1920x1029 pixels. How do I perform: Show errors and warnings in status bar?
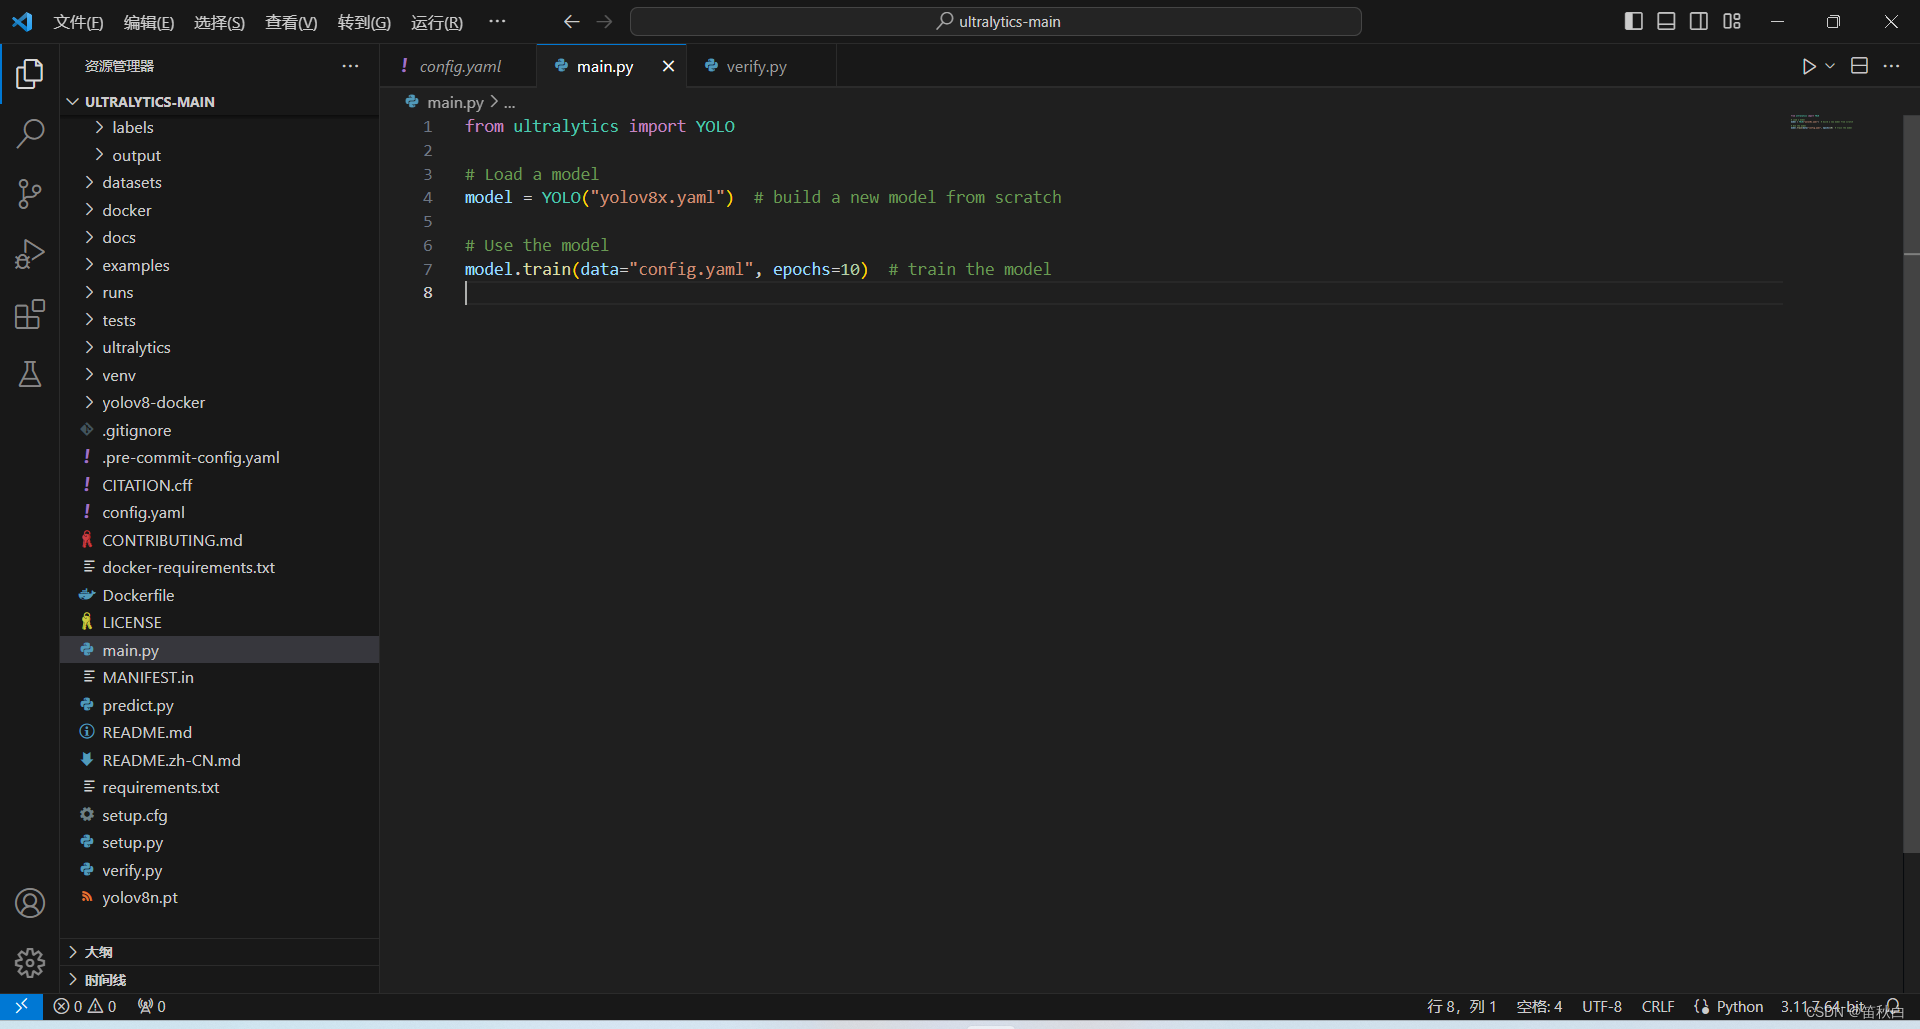[85, 1006]
